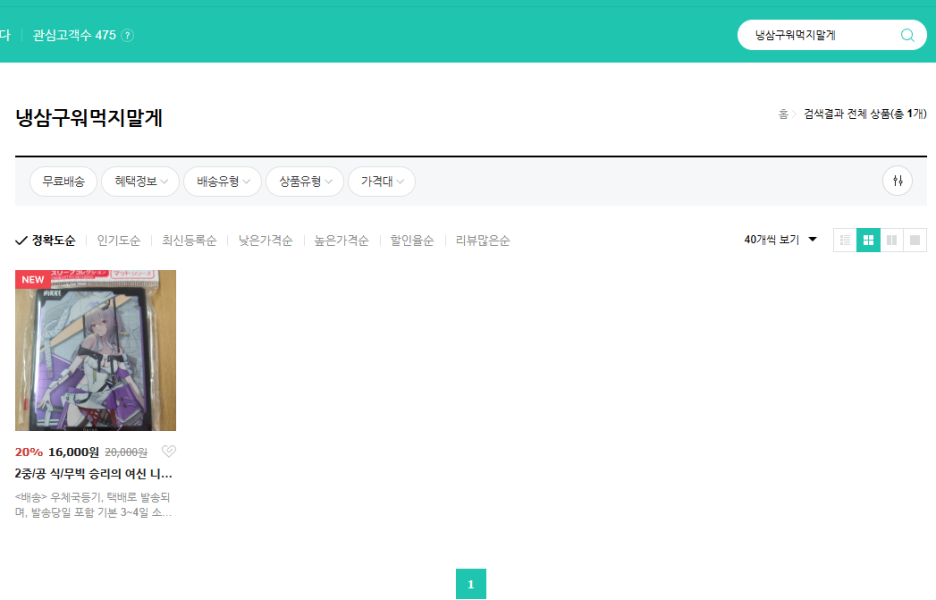
Task: Switch to two-column large view icon
Action: [891, 240]
